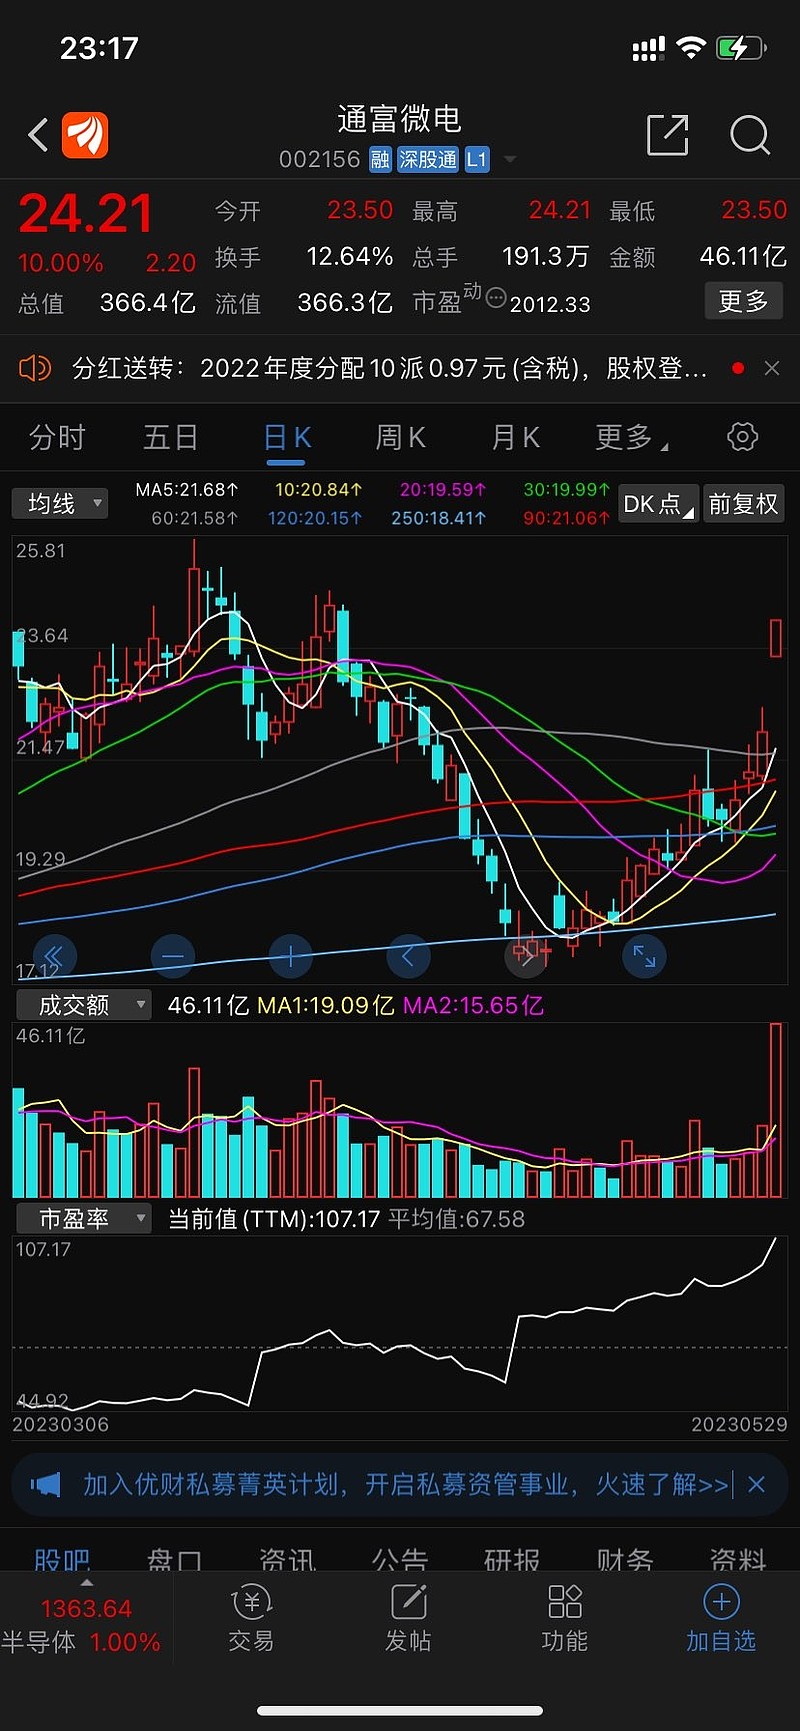
Task: Switch to 月K tab
Action: [x=516, y=437]
